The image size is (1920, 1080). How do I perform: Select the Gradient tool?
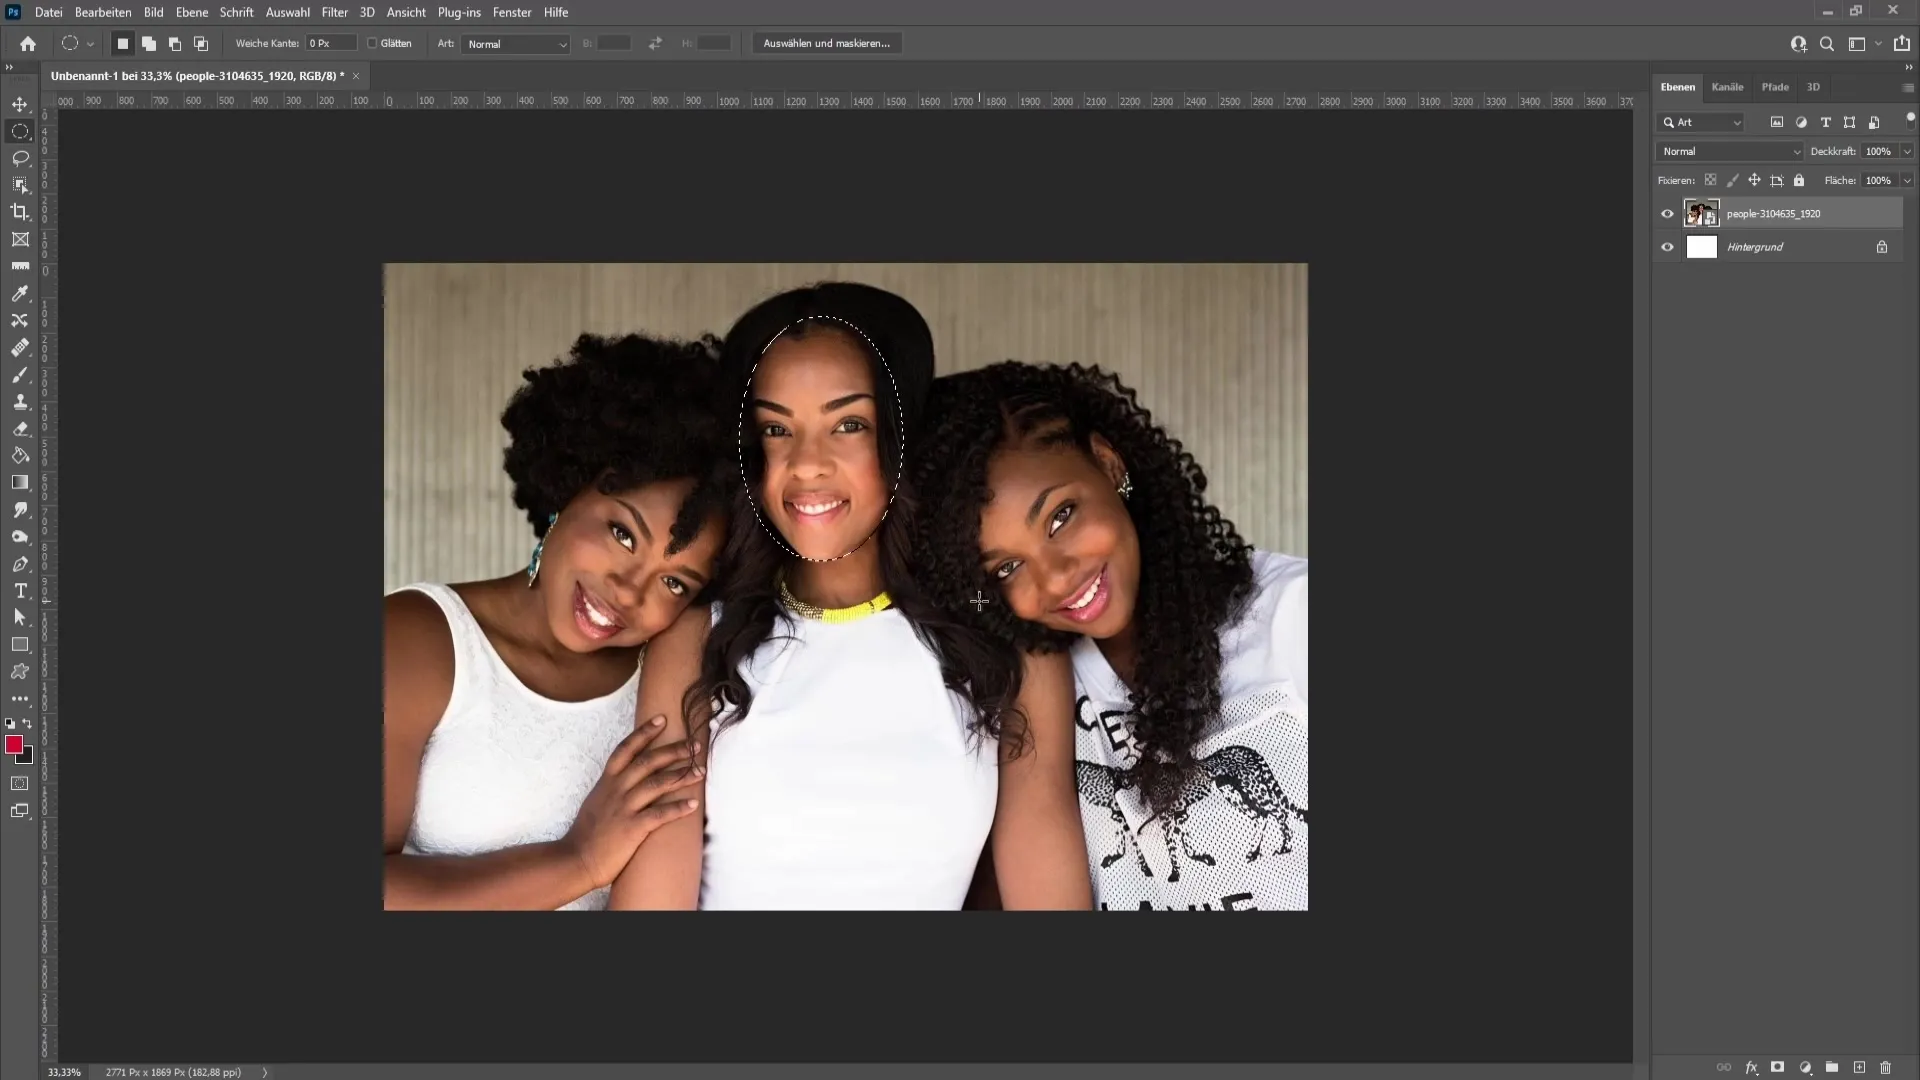(20, 483)
